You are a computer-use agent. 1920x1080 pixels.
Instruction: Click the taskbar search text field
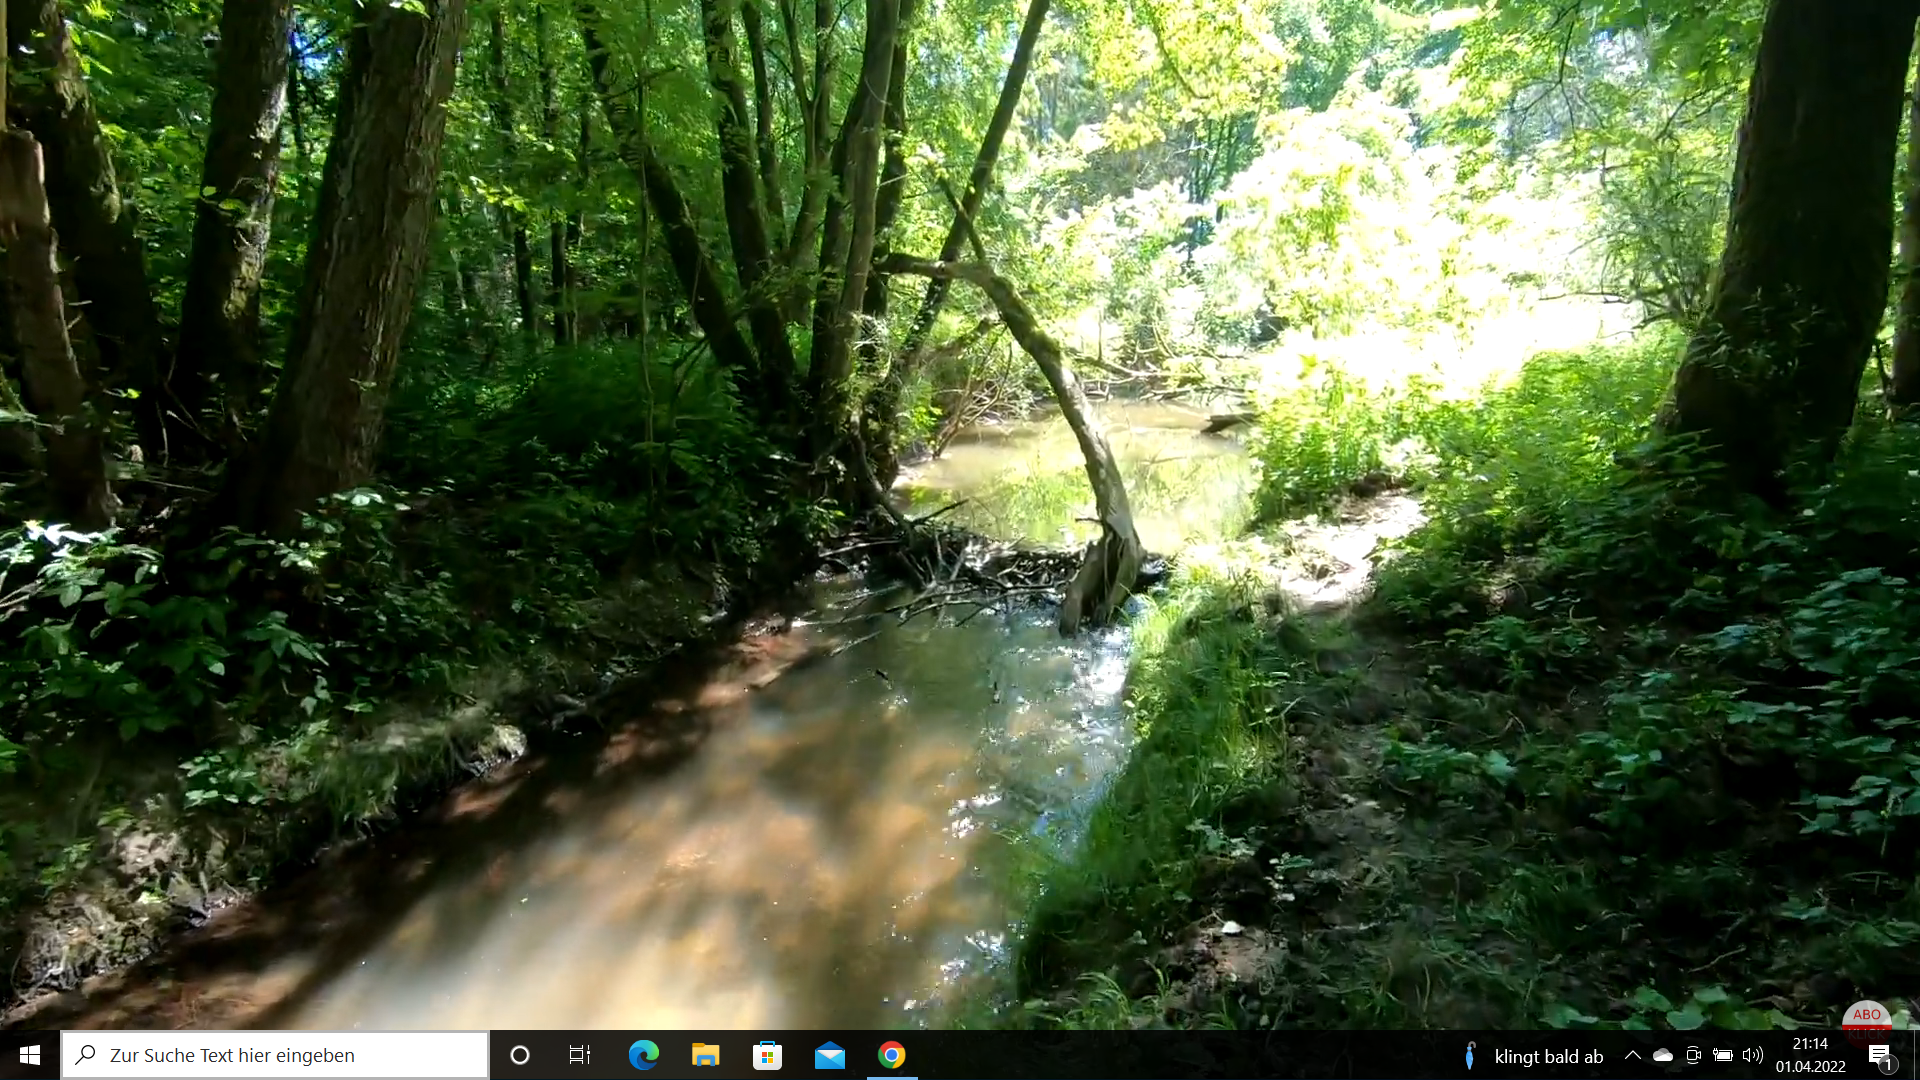point(275,1055)
